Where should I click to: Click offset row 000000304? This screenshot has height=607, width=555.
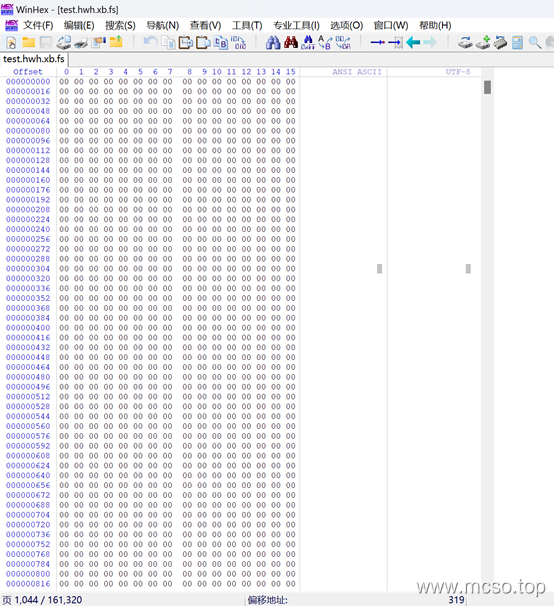(28, 269)
